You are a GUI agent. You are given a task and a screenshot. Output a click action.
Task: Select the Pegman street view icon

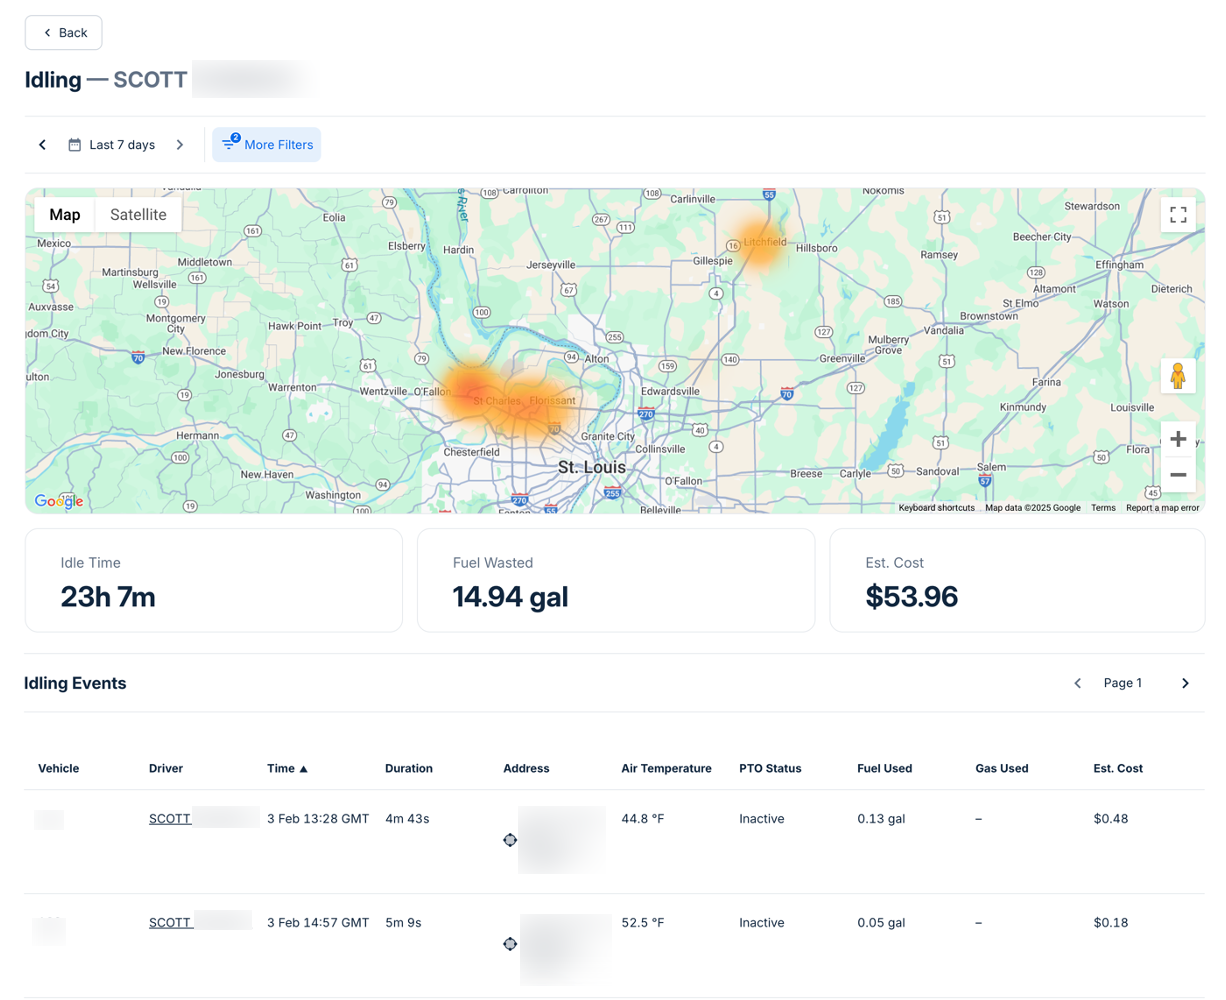(x=1178, y=375)
